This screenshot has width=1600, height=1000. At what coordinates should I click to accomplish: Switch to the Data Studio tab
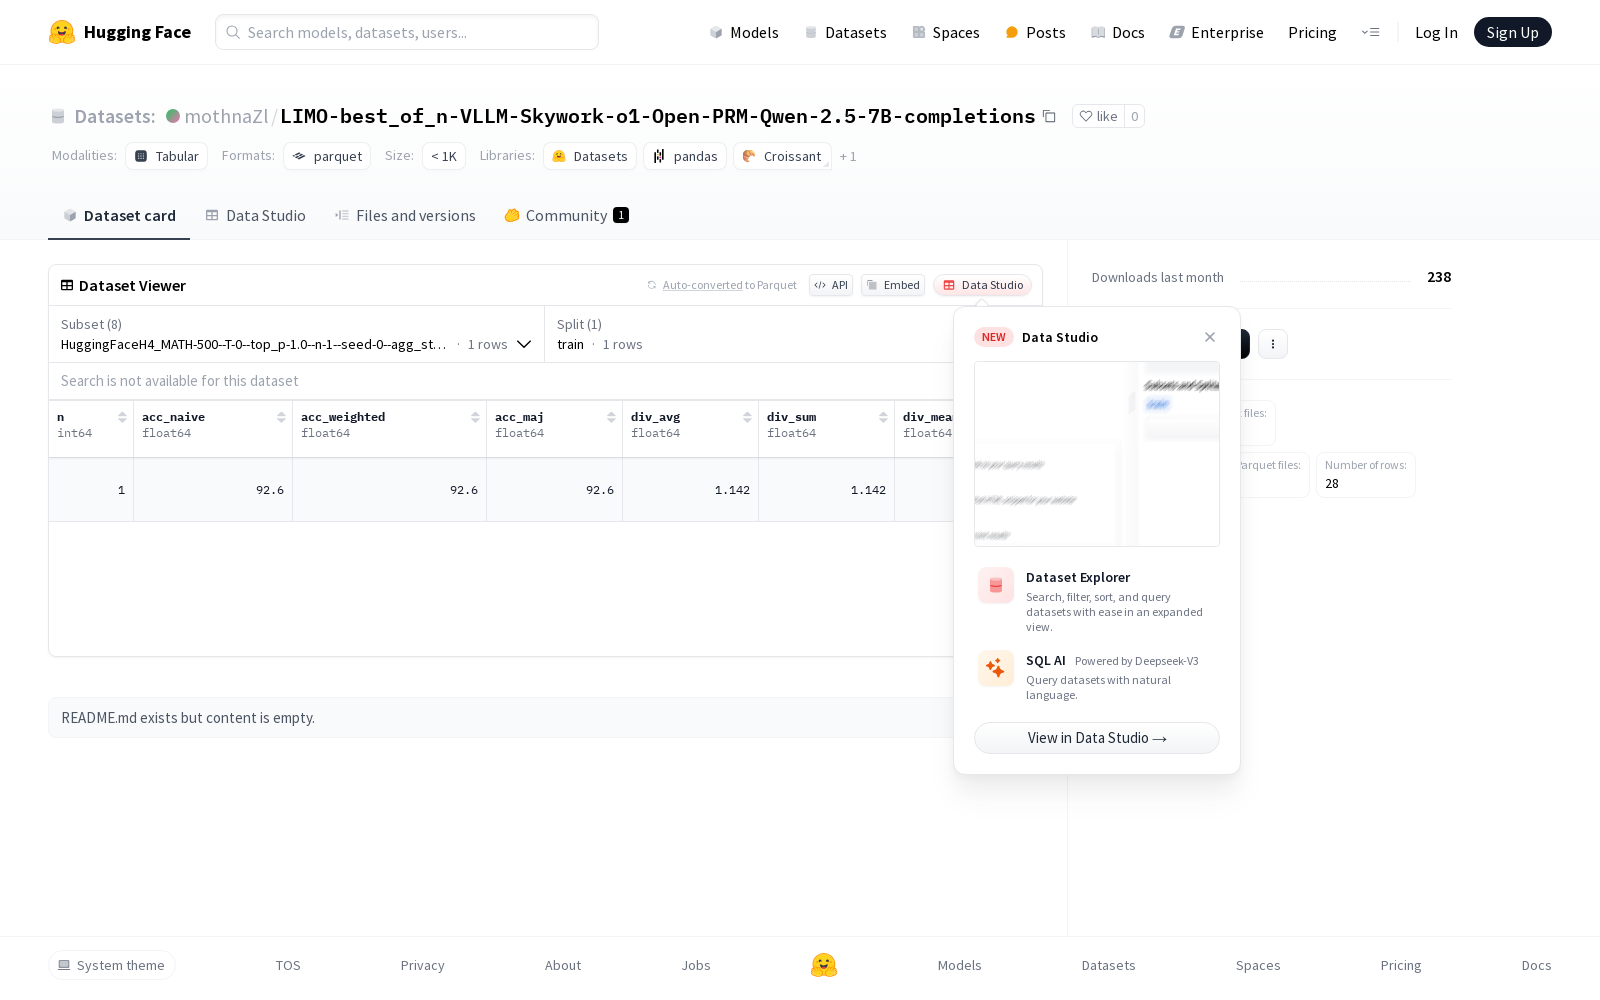256,215
